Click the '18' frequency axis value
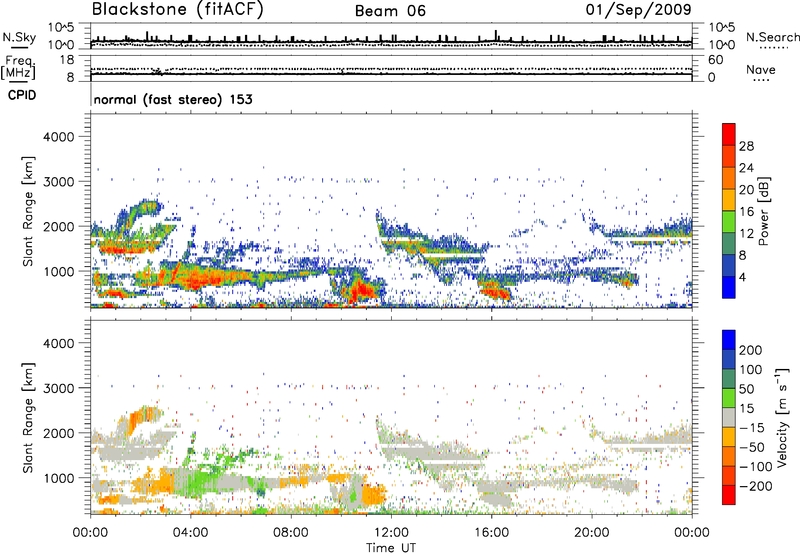800x554 pixels. click(67, 60)
